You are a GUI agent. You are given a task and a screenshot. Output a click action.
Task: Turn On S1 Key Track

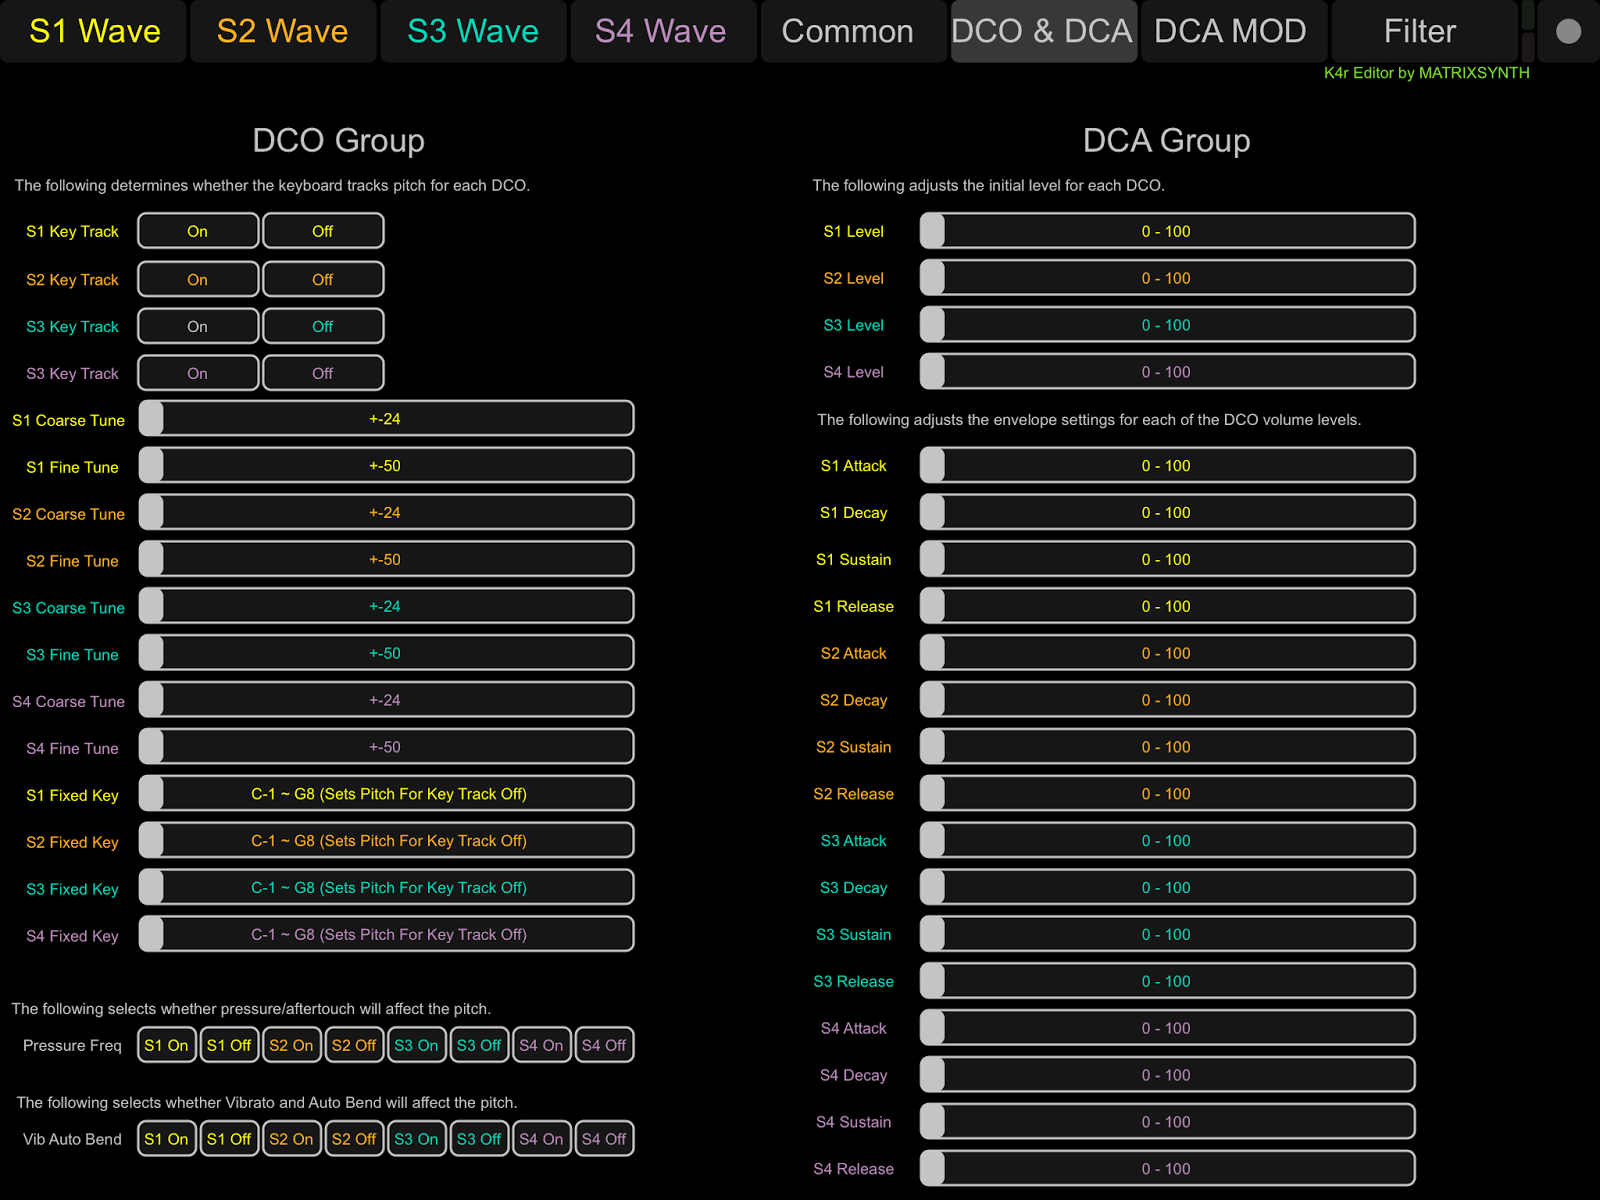click(x=197, y=231)
